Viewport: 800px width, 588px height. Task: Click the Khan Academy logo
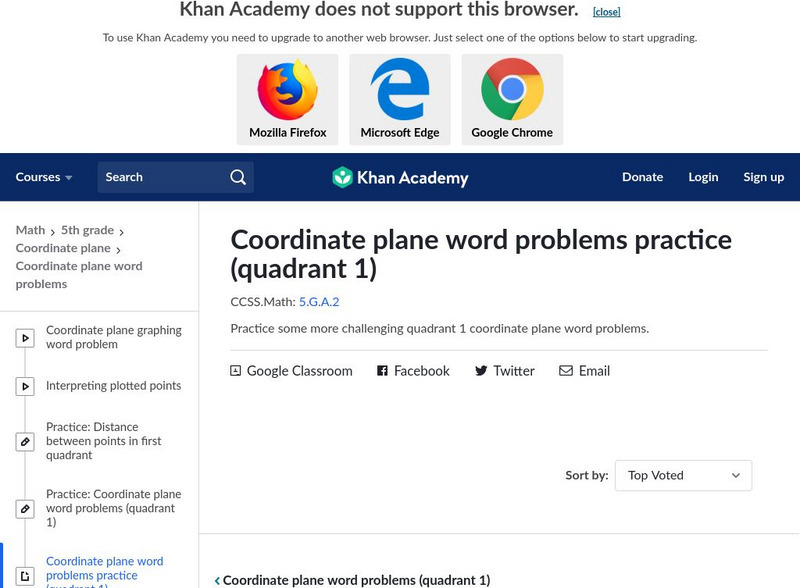pos(400,178)
